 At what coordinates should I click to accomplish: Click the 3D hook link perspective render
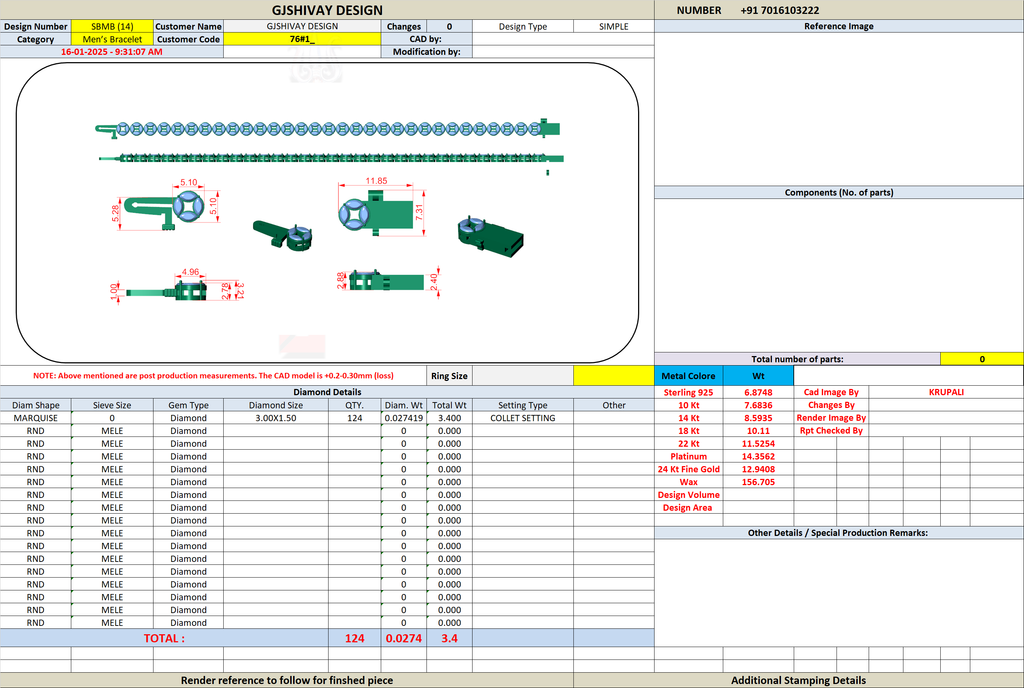283,235
